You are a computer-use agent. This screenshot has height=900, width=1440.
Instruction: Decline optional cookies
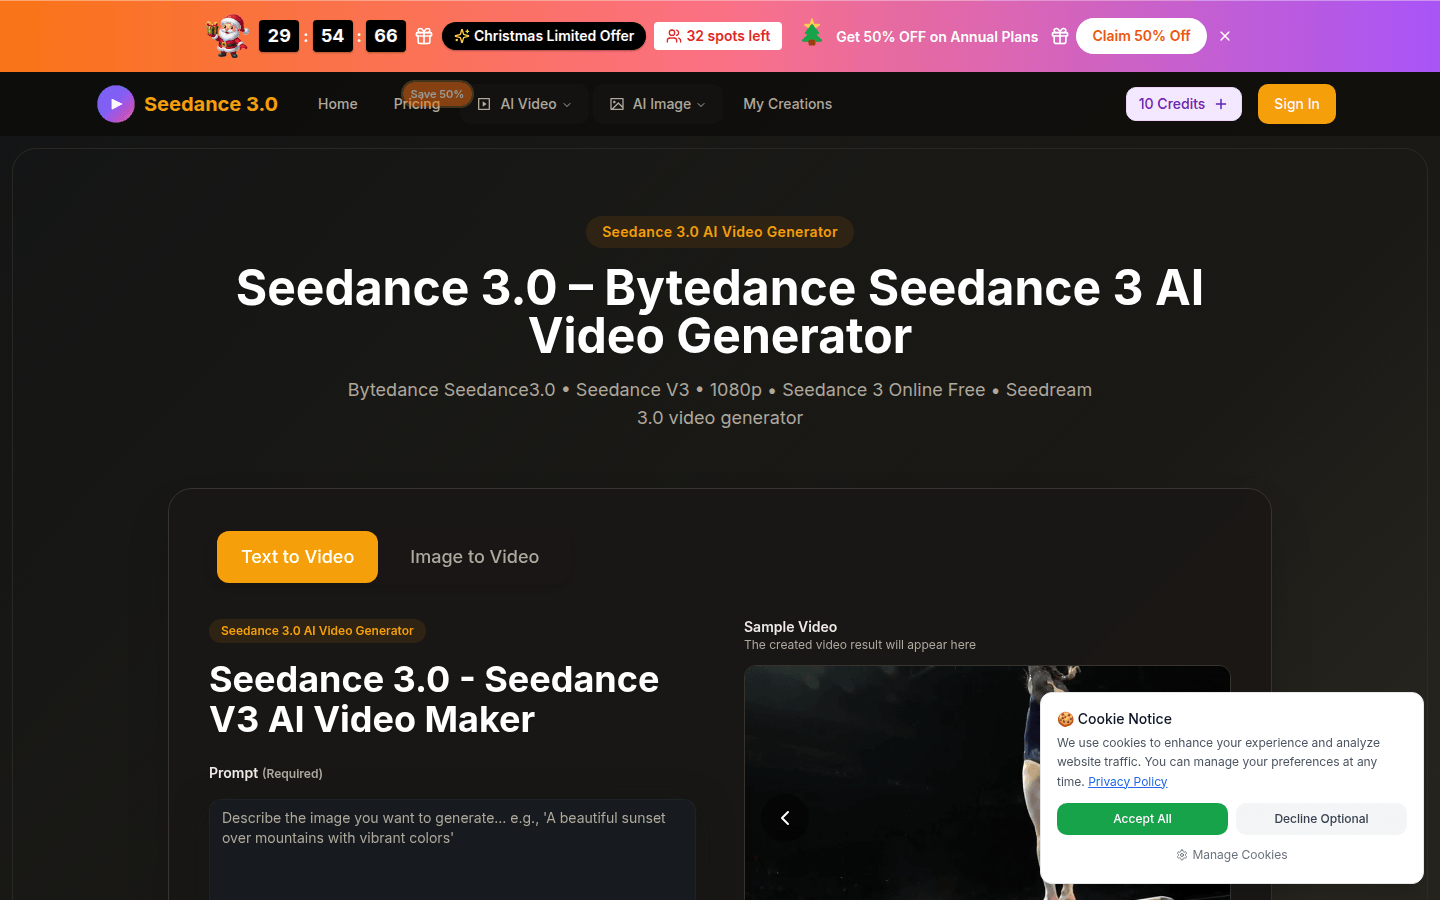[x=1321, y=819]
